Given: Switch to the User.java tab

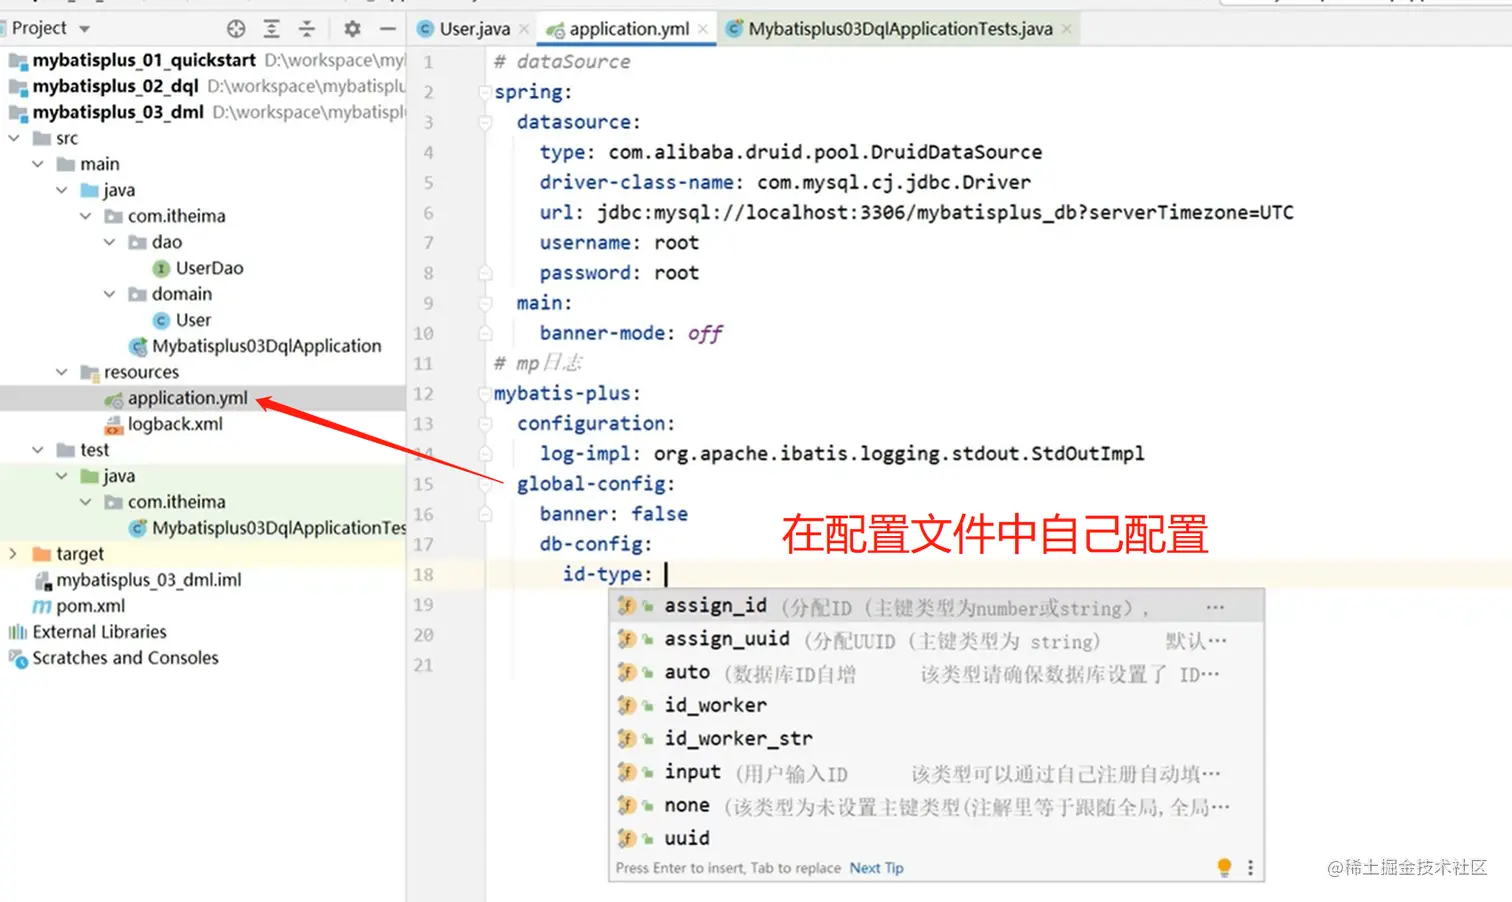Looking at the screenshot, I should (474, 29).
